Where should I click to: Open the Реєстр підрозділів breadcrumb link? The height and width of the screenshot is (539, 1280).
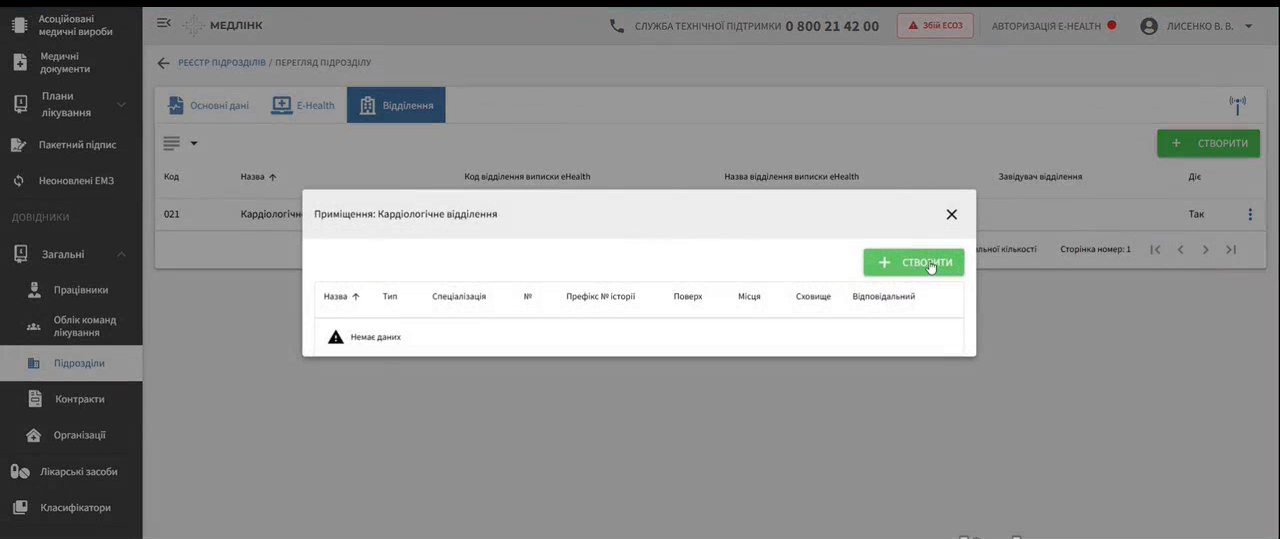pyautogui.click(x=222, y=63)
